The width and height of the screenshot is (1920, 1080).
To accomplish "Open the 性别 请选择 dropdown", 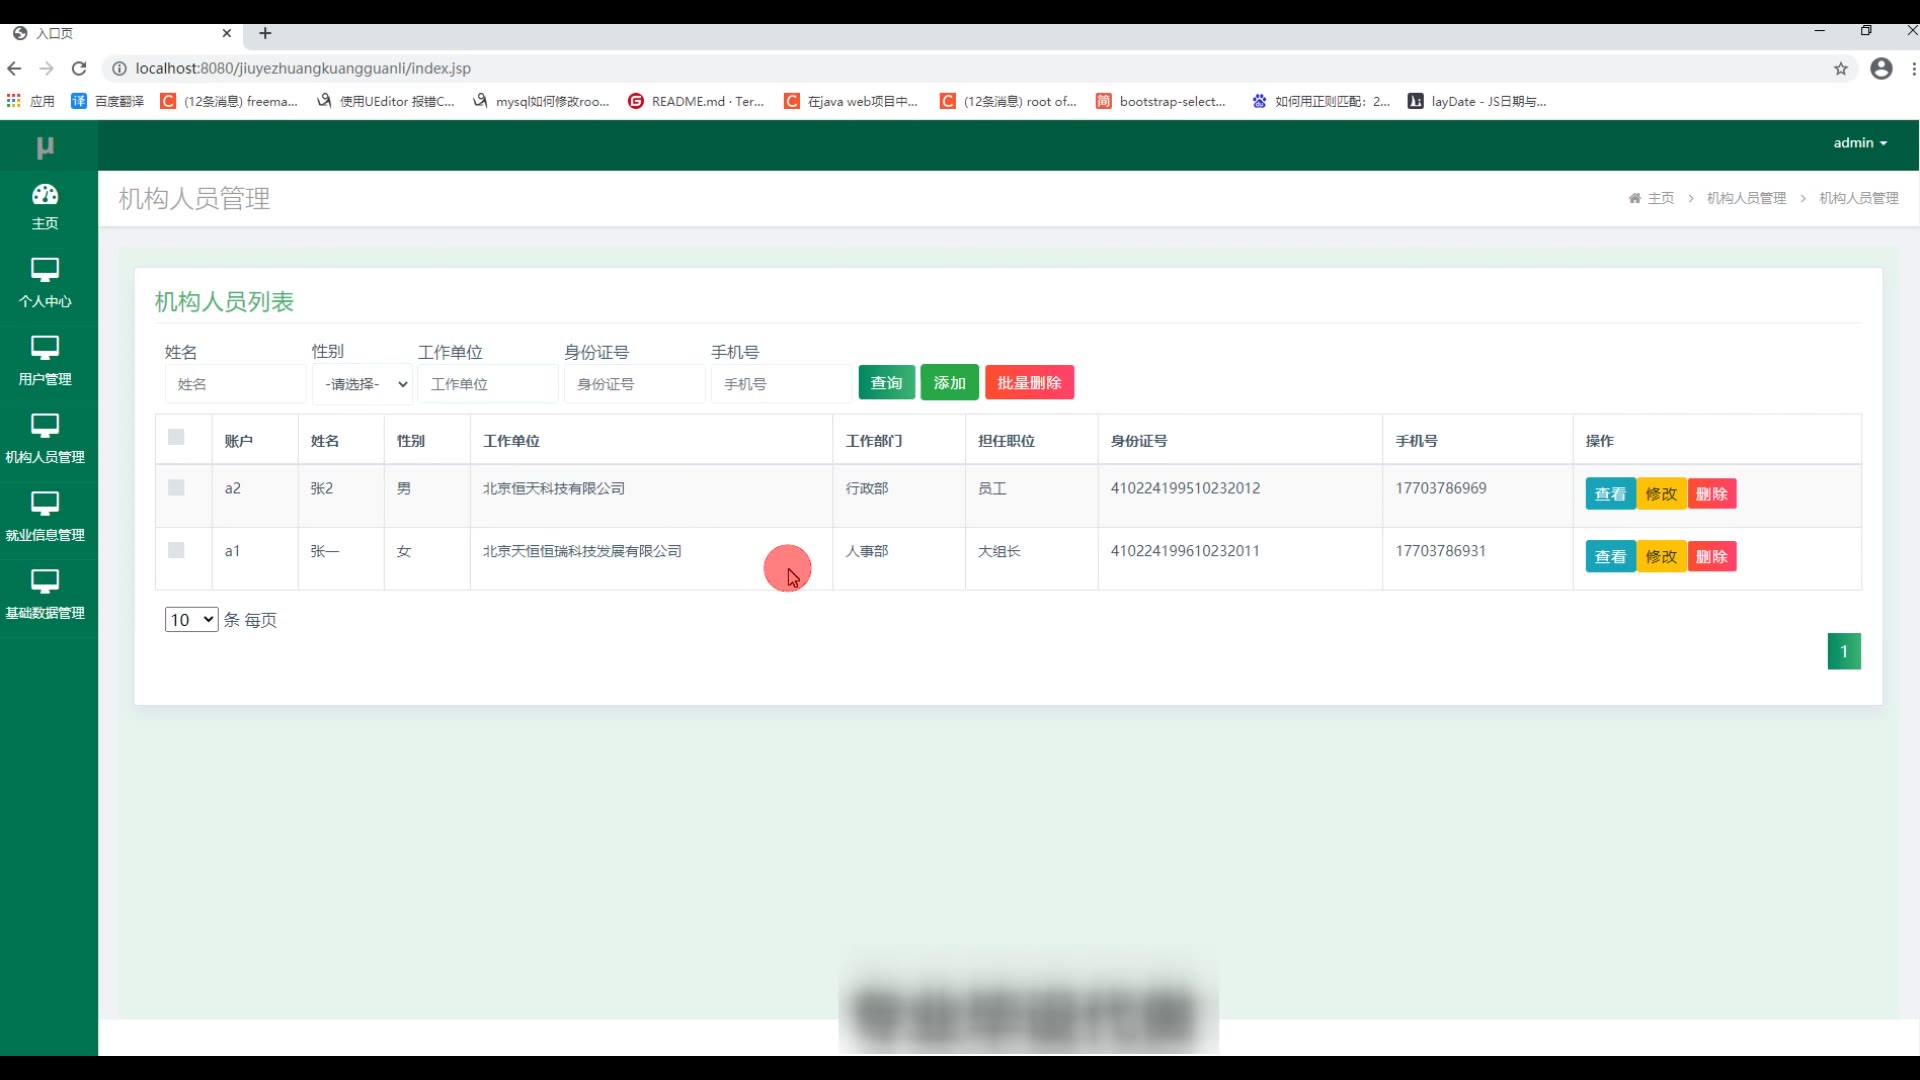I will (x=362, y=384).
